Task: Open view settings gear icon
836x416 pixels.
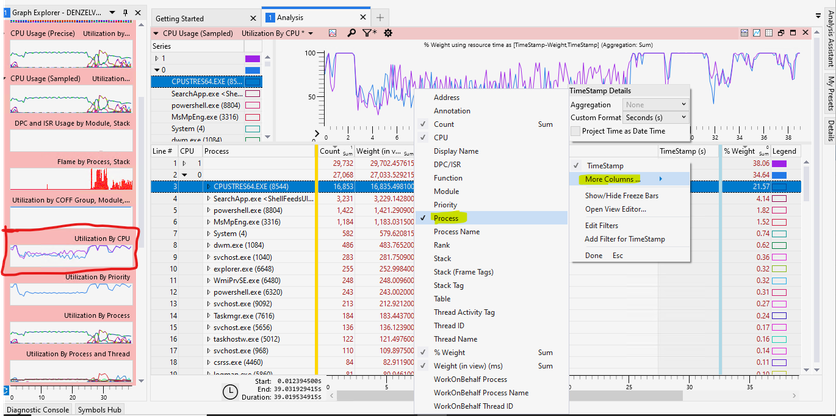Action: click(388, 33)
